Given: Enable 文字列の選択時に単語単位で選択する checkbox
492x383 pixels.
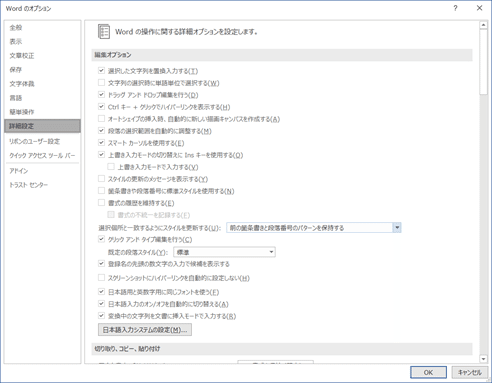Looking at the screenshot, I should [101, 83].
